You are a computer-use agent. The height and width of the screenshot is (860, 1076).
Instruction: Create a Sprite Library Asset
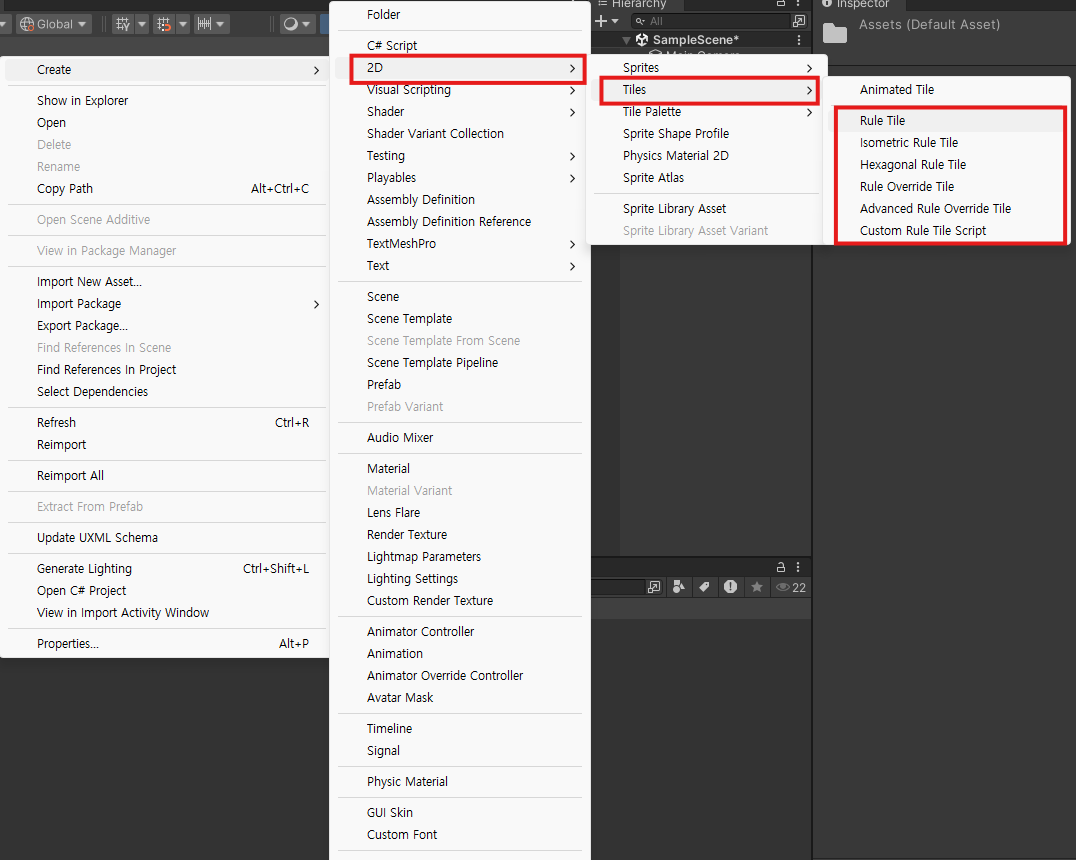pyautogui.click(x=706, y=209)
